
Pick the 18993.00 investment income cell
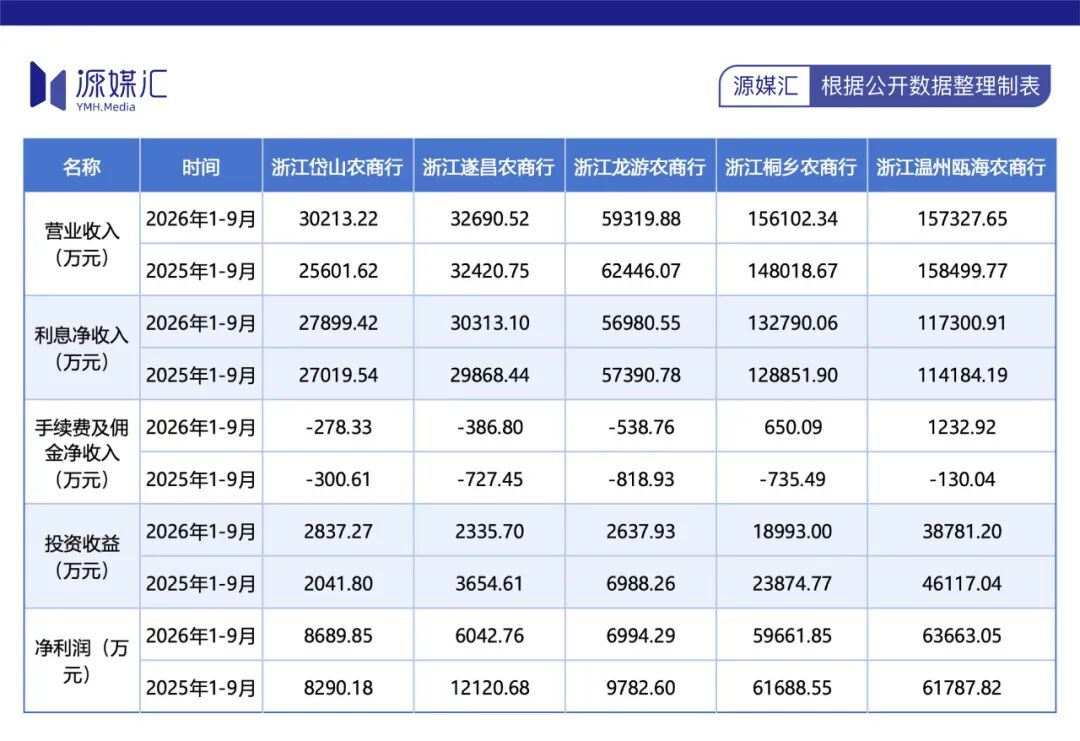(x=793, y=532)
